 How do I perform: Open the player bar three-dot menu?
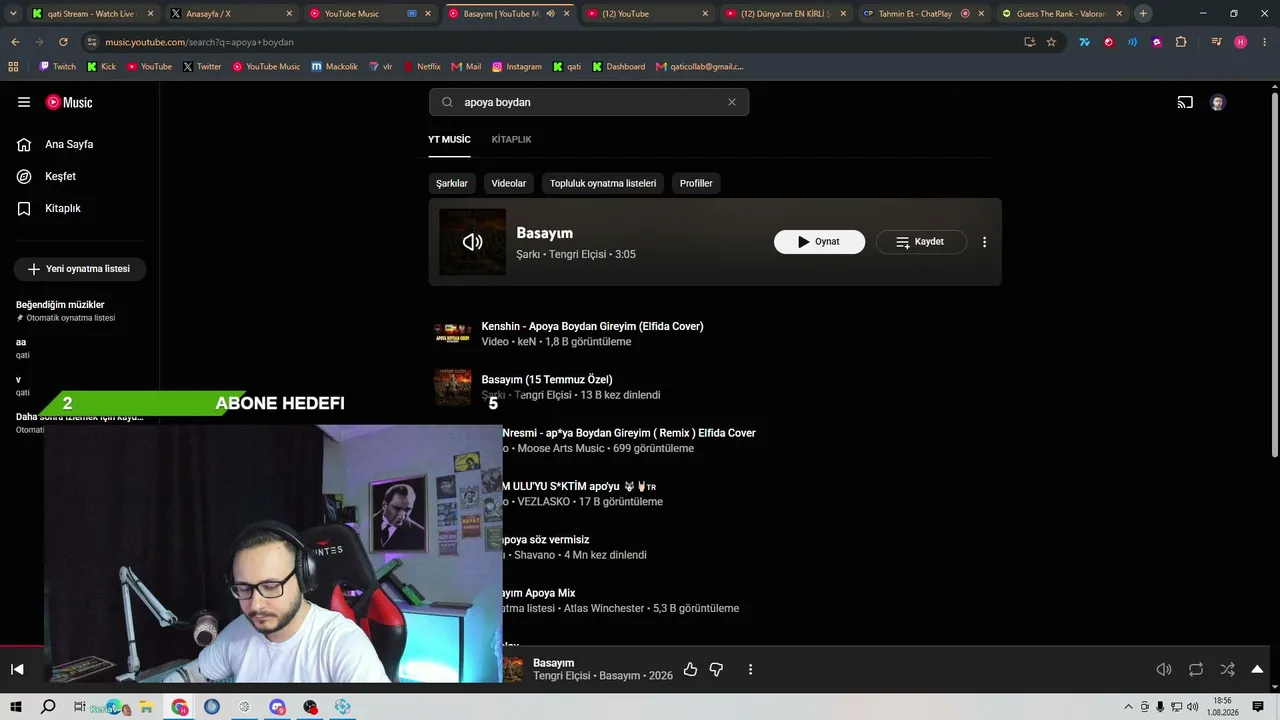750,669
